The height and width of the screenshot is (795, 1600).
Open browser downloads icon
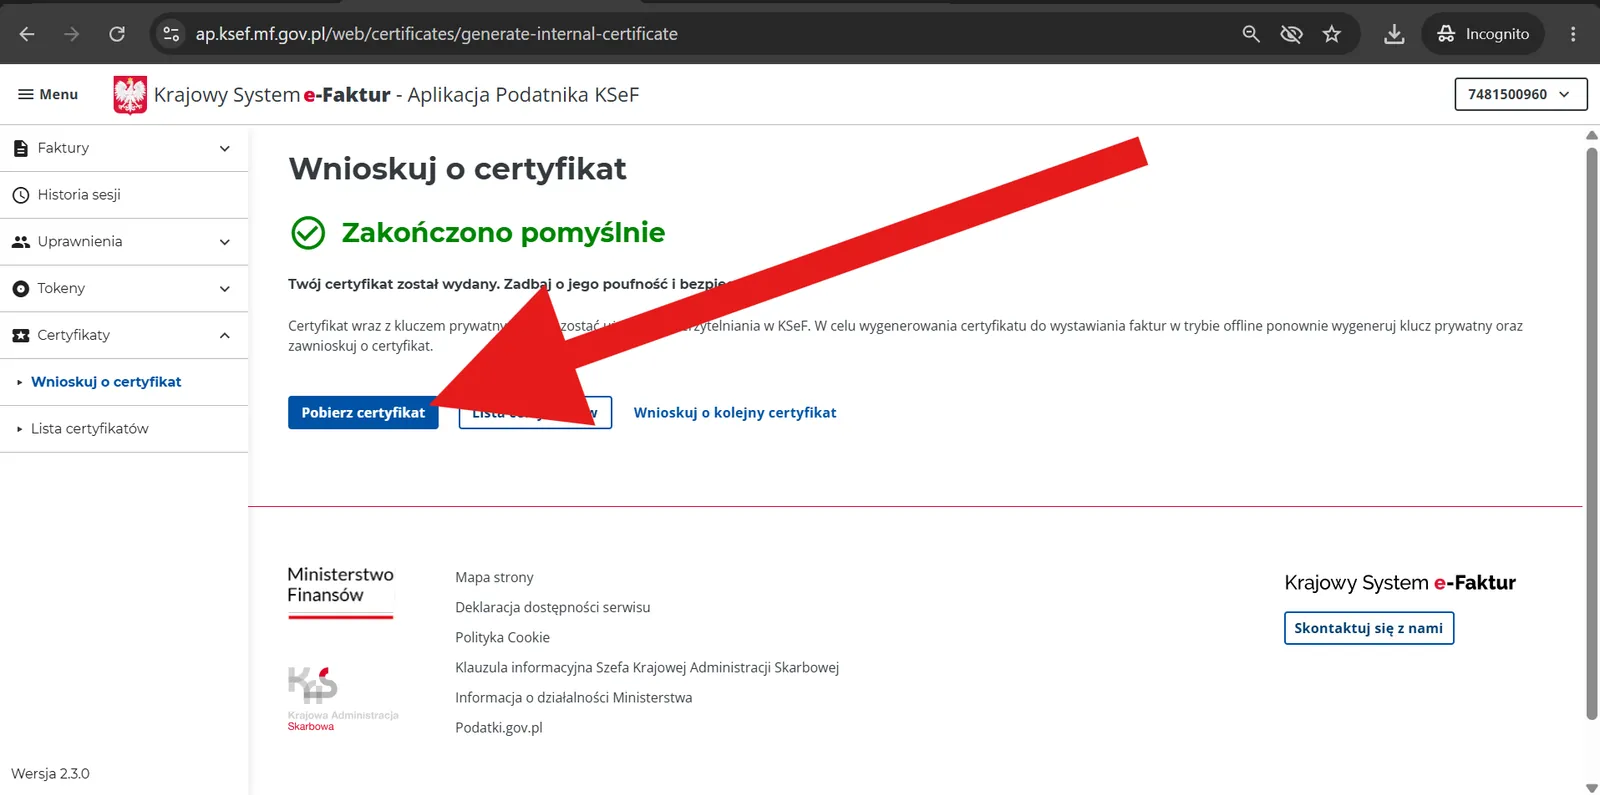(x=1394, y=34)
